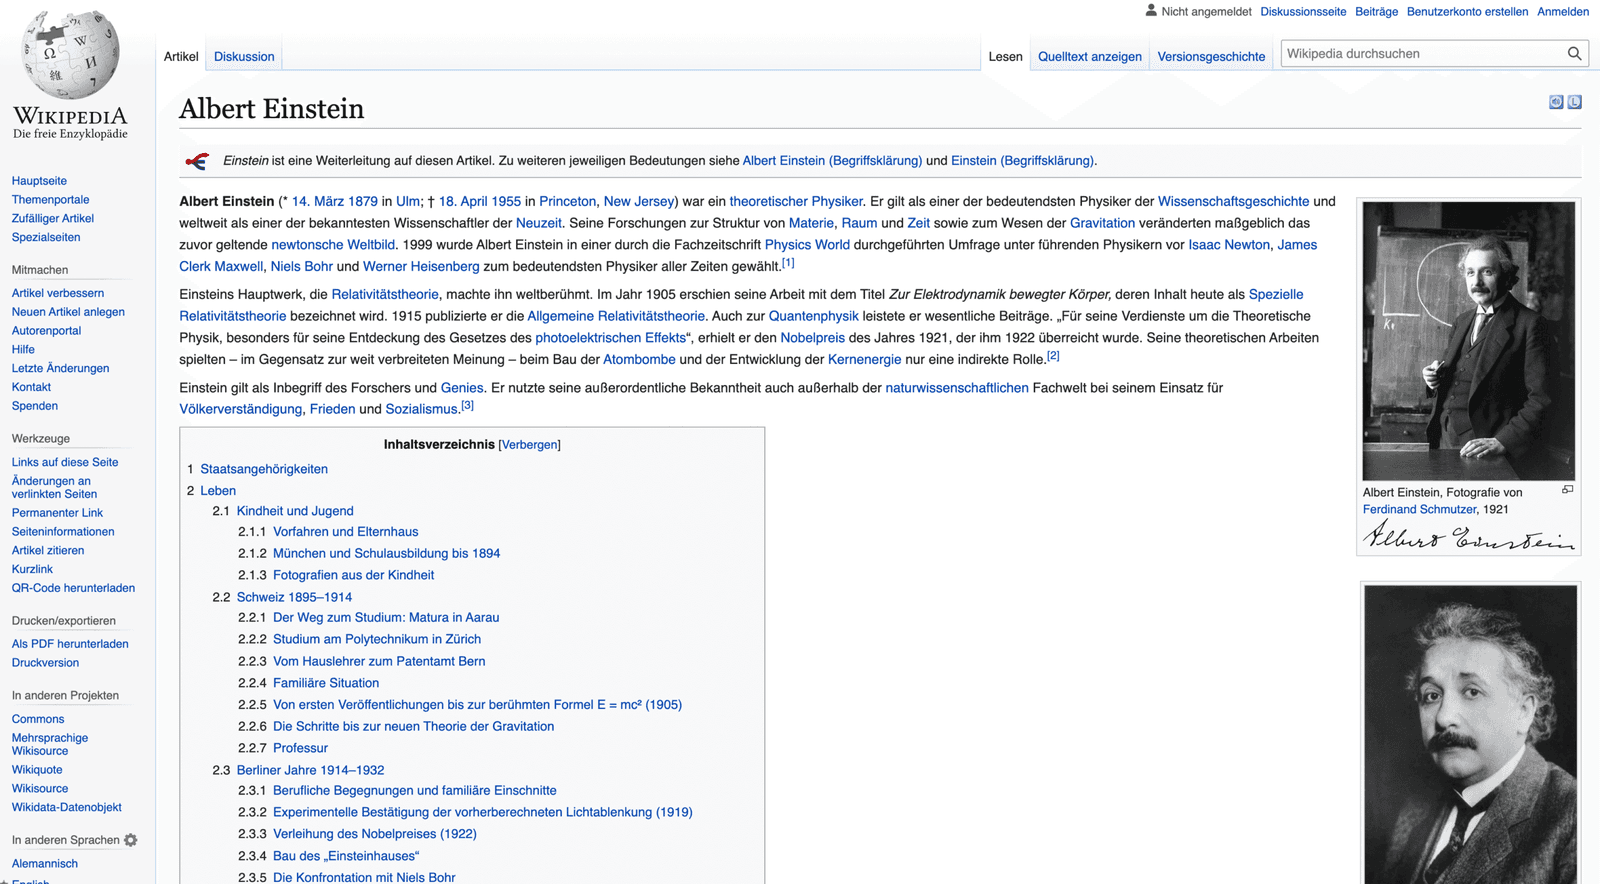Open 'Diskussionsseite' in top bar

coord(1303,12)
